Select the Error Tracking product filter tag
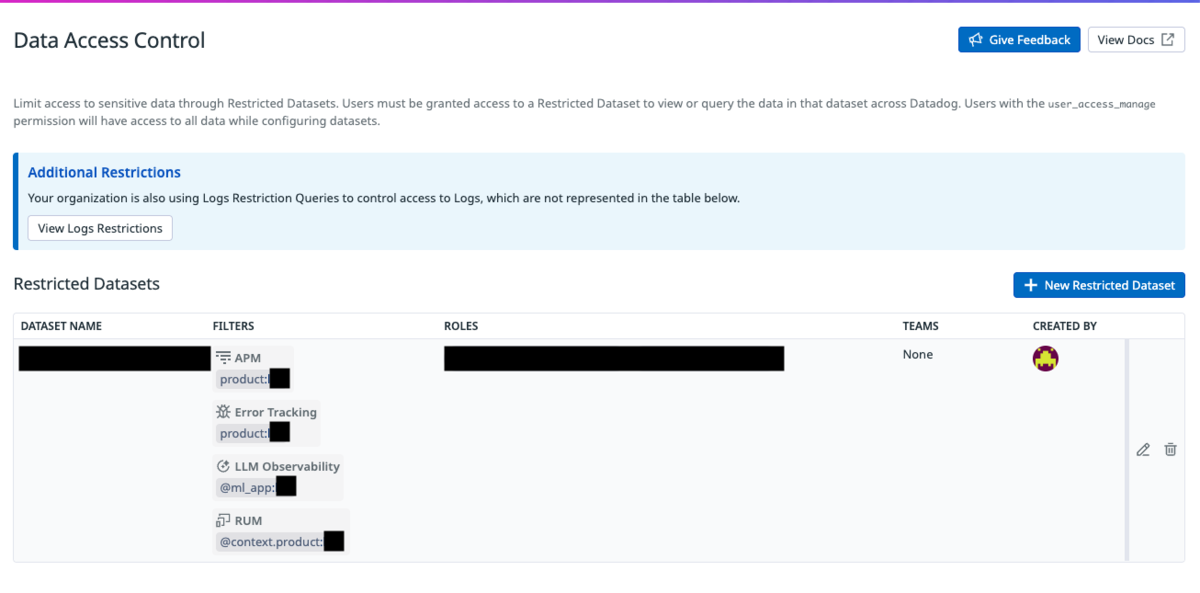Screen dimensions: 1200x593 coord(254,433)
